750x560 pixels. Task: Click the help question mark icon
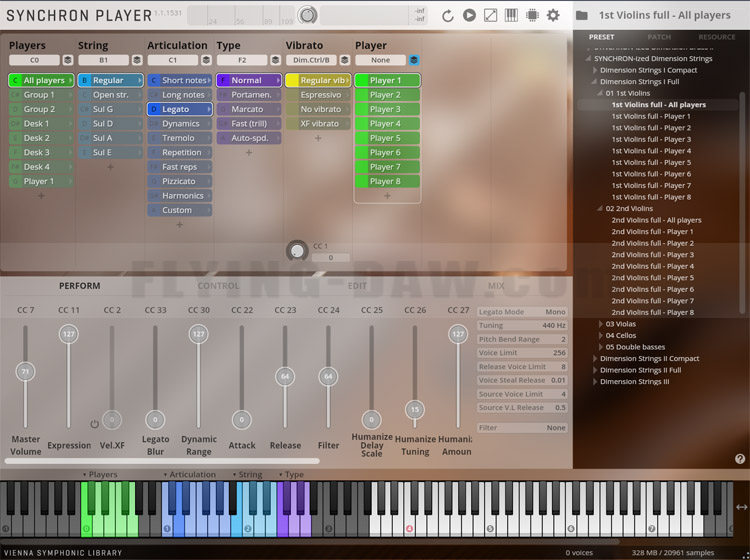739,459
